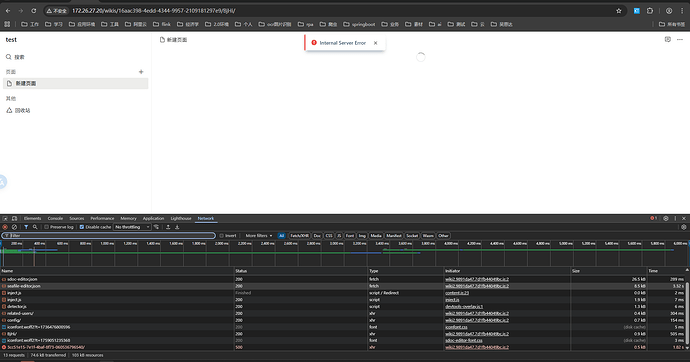Open the devtools-overlay.js:1 initiator link

[x=464, y=307]
